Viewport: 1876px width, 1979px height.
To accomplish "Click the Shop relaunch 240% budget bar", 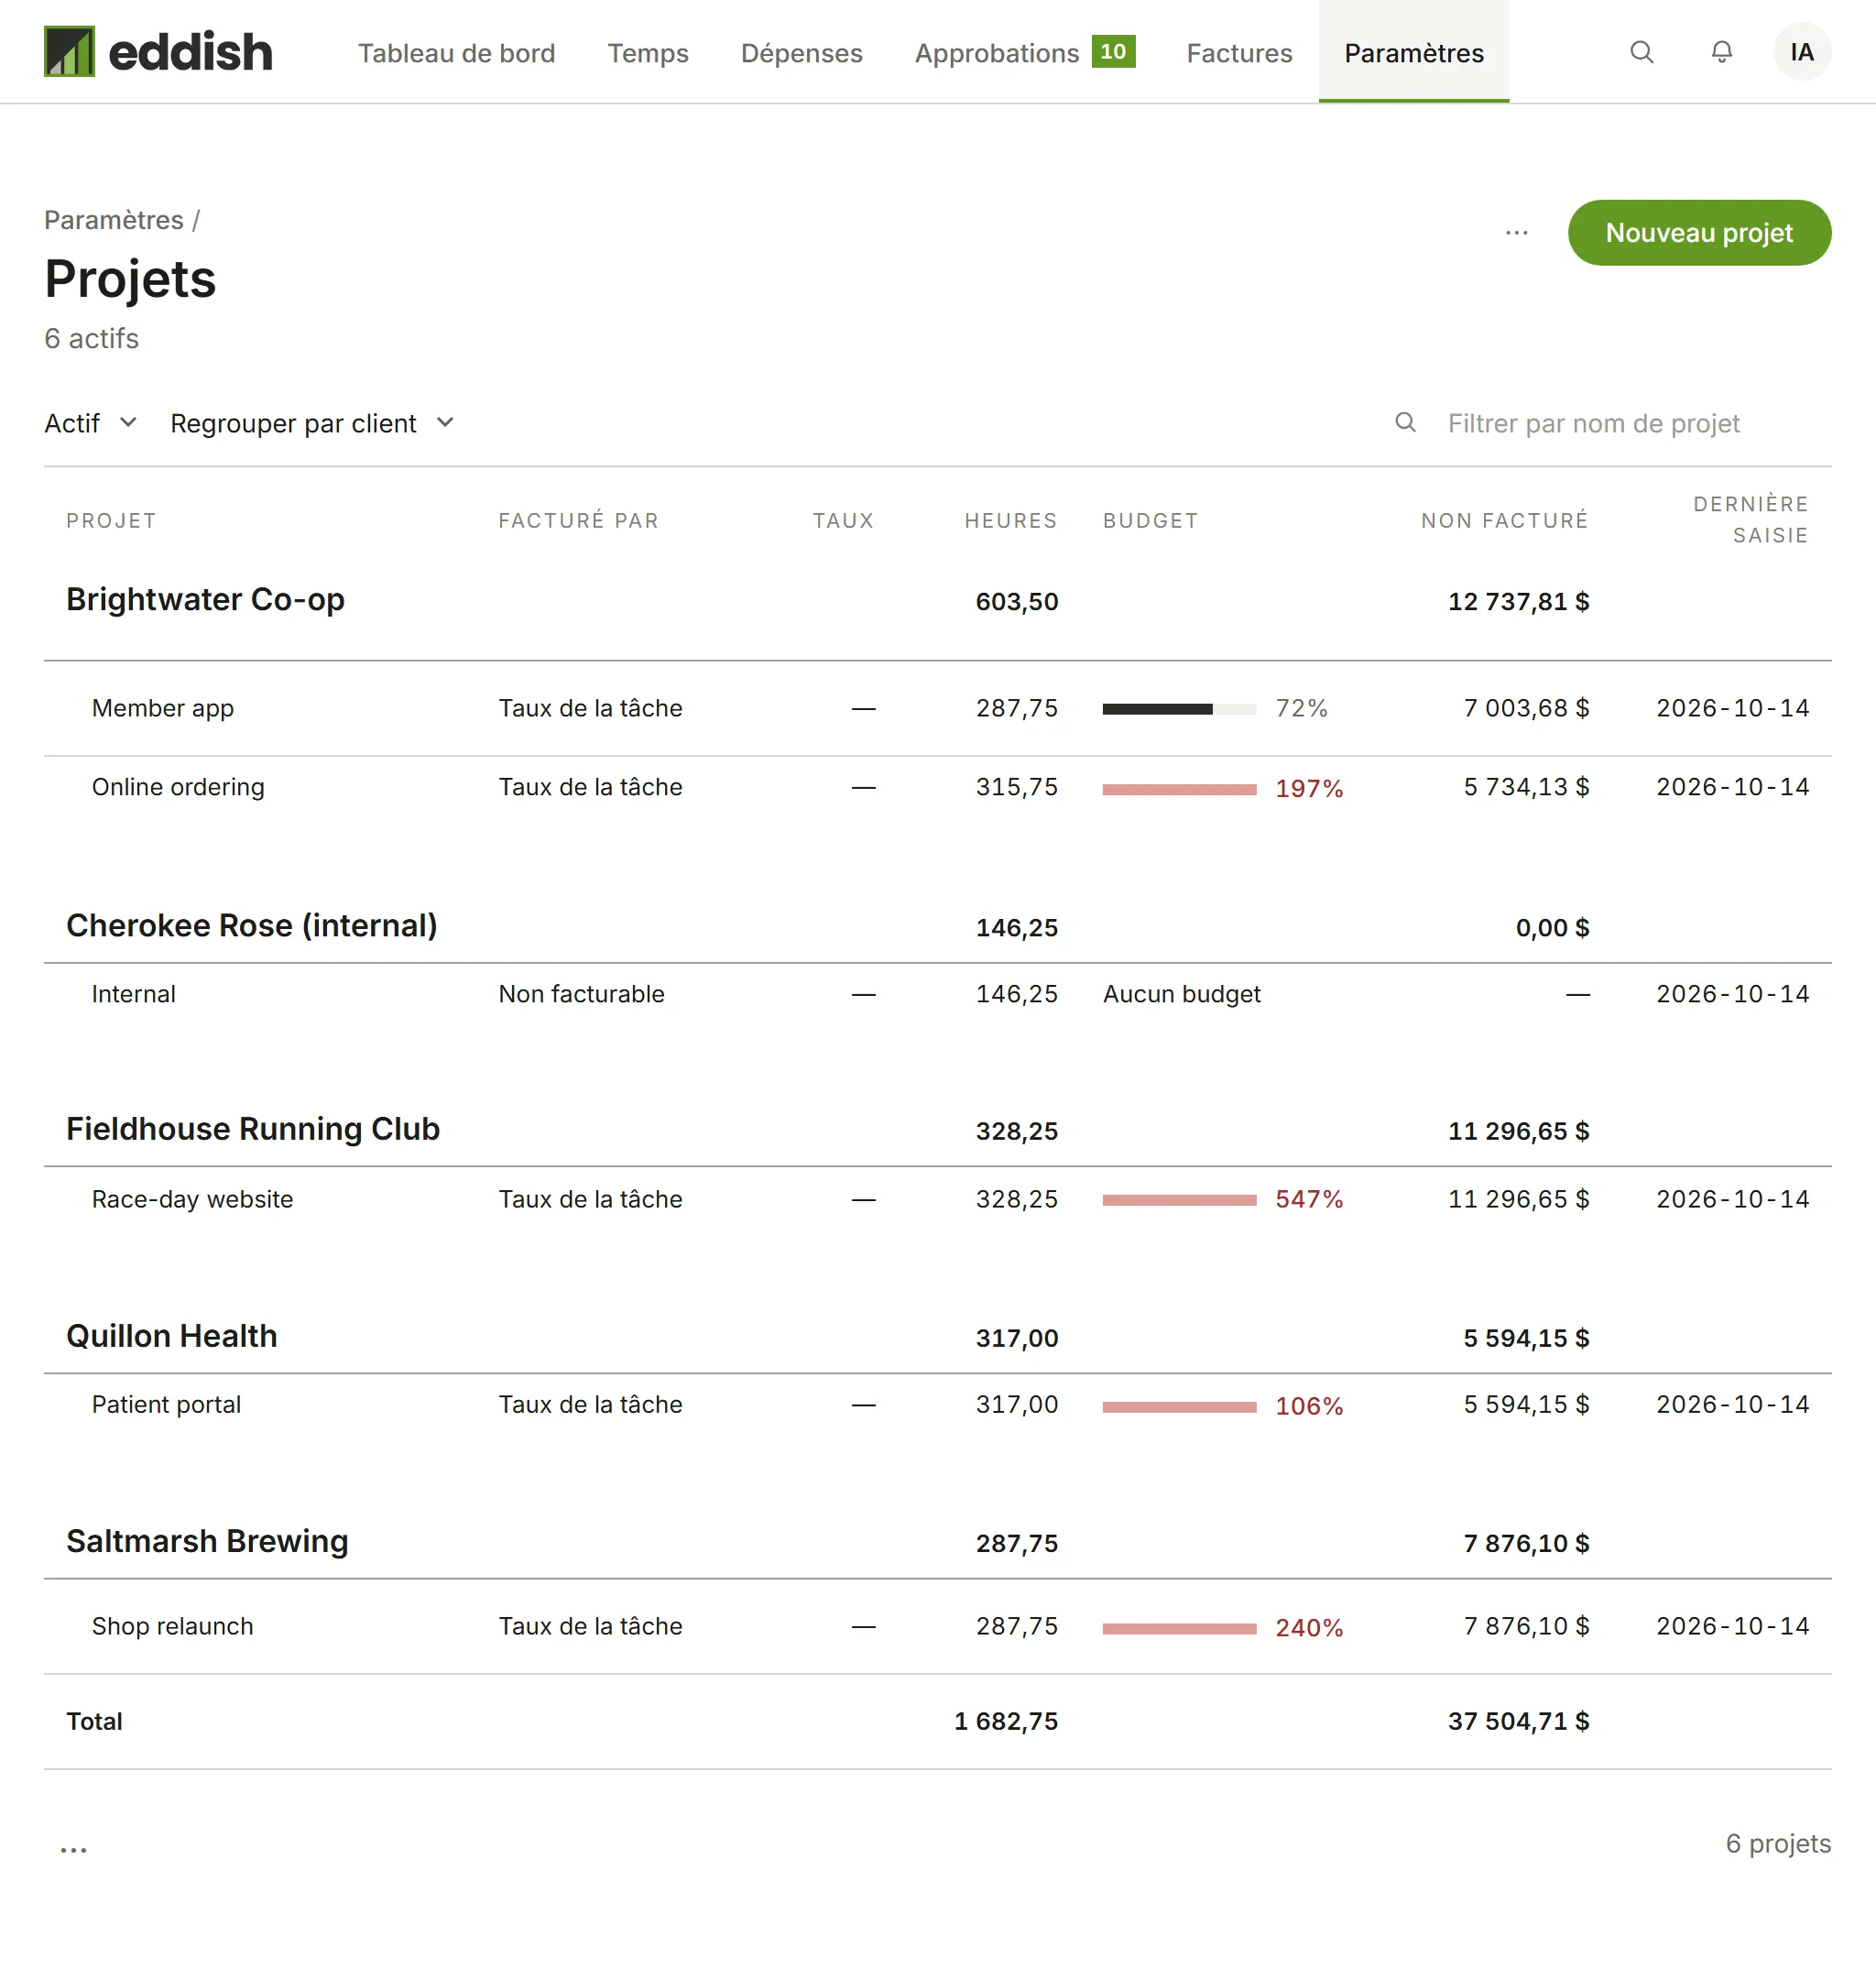I will (1179, 1629).
